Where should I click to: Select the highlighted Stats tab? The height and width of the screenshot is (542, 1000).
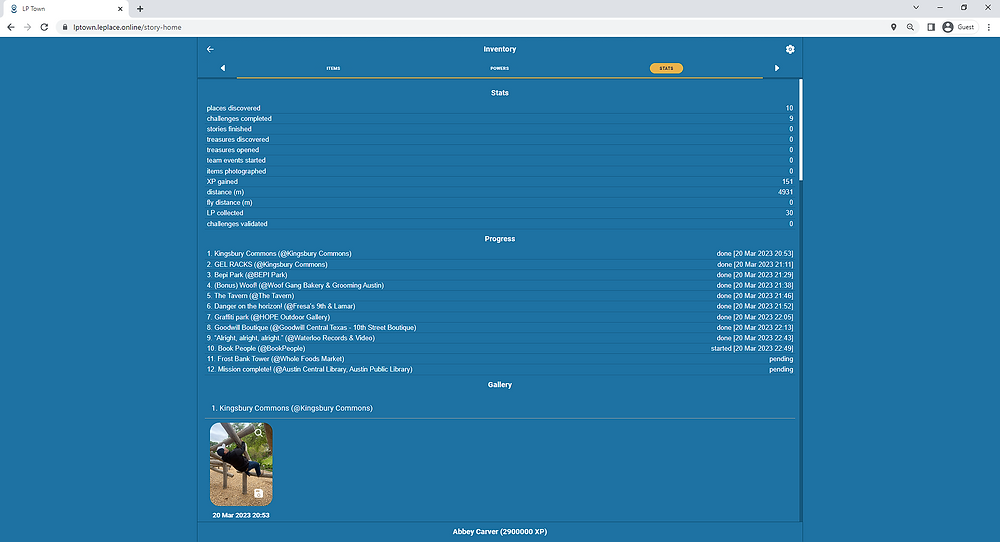[x=666, y=68]
